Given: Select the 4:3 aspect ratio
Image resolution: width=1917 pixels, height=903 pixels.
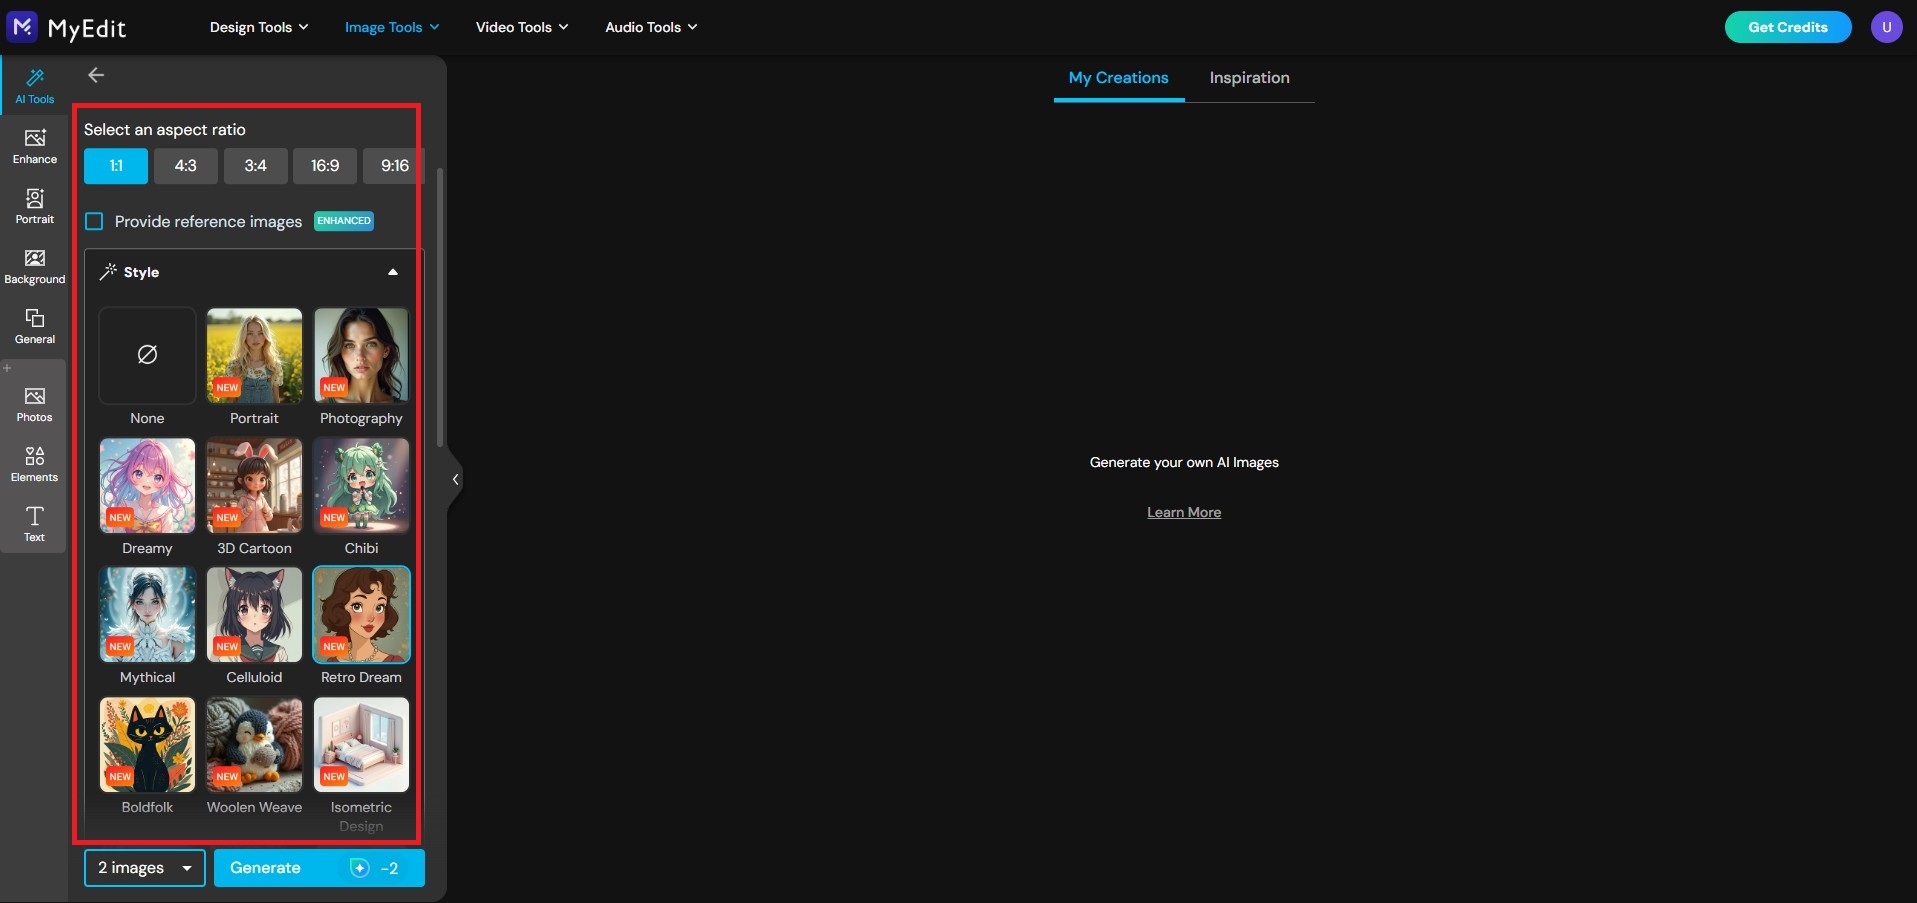Looking at the screenshot, I should 186,166.
